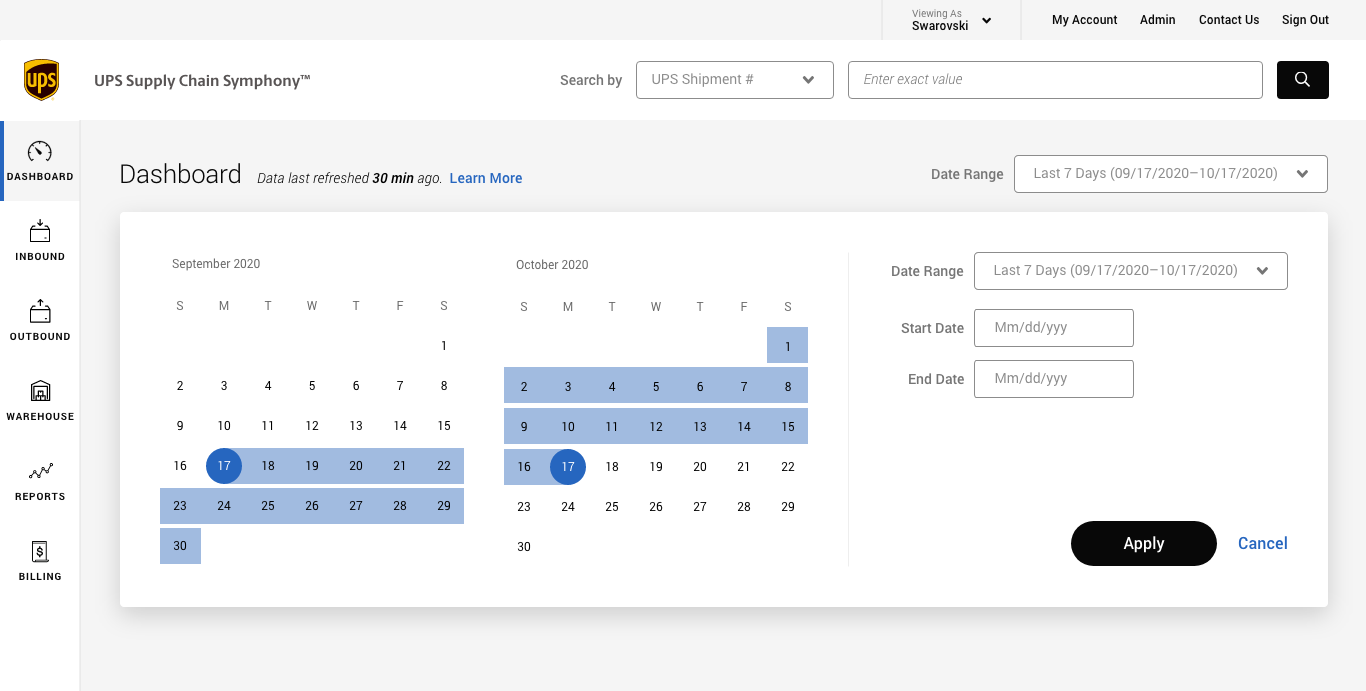Open the Dashboard gauge icon
This screenshot has width=1366, height=691.
[40, 152]
